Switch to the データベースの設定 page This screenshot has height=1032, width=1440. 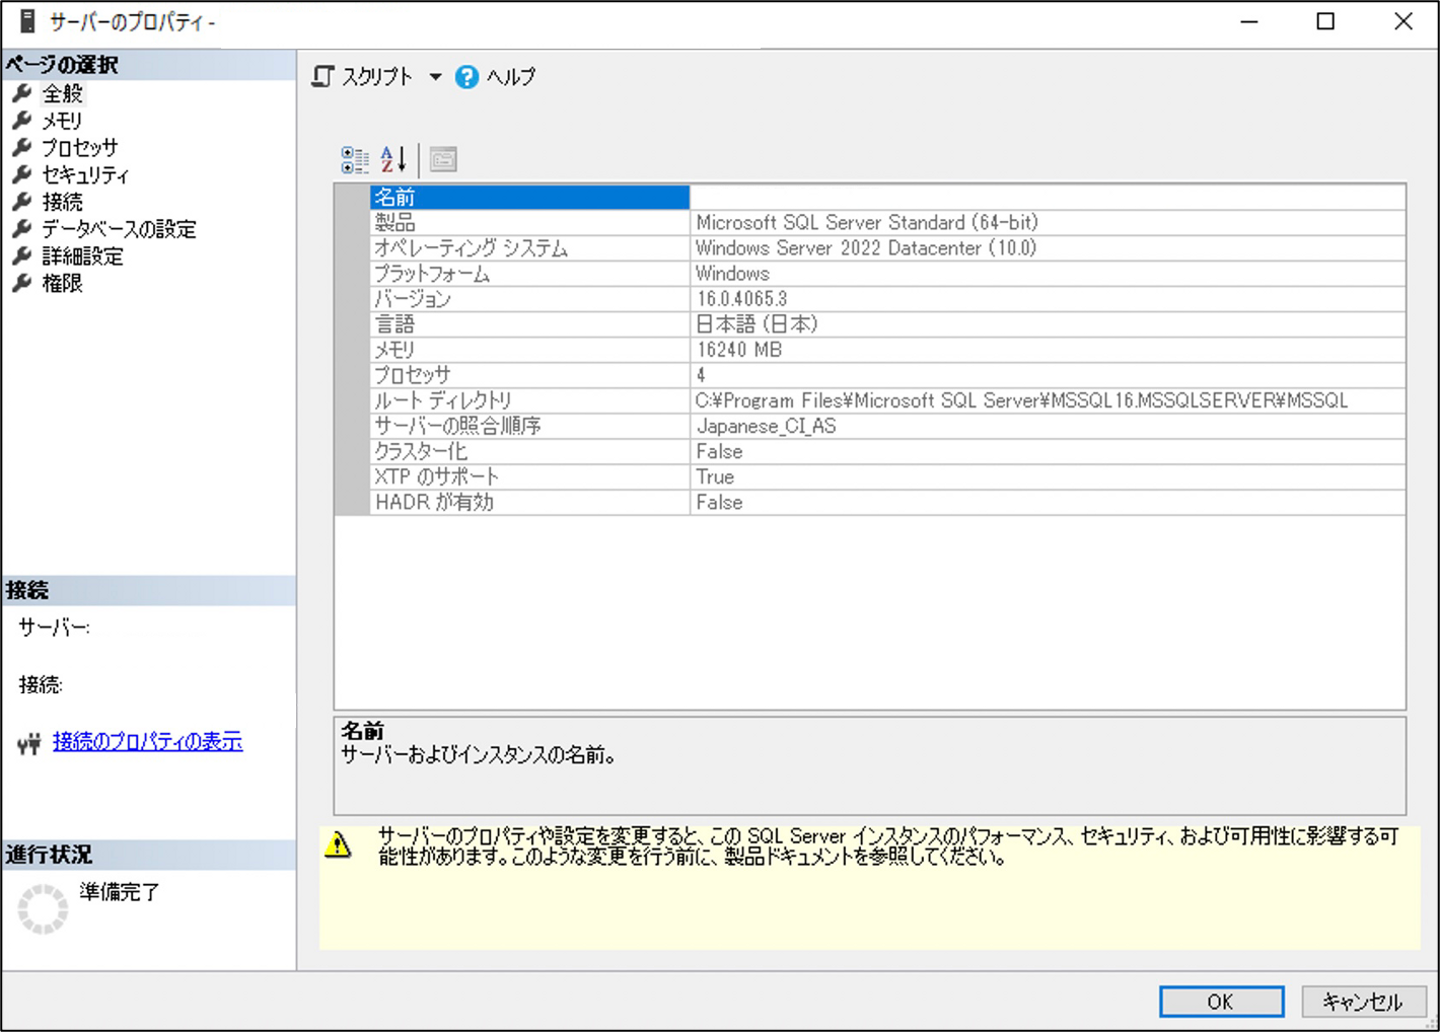point(119,229)
